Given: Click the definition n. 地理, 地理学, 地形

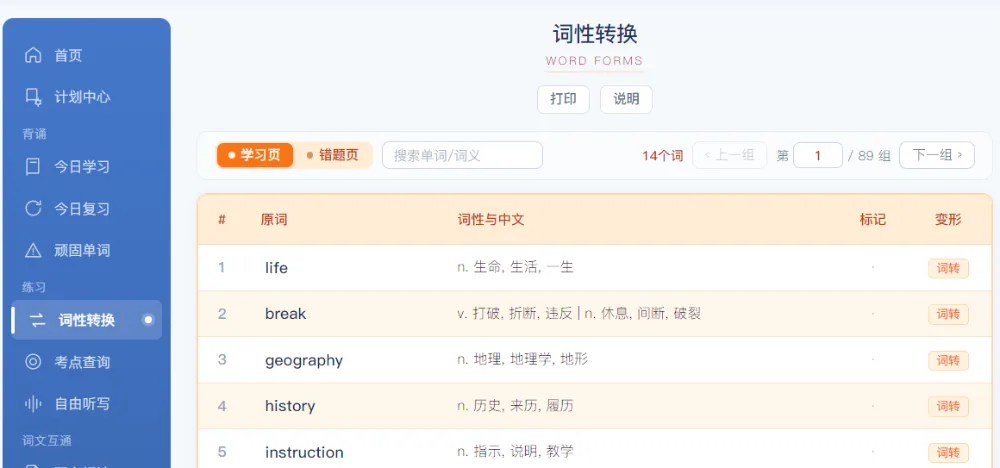Looking at the screenshot, I should click(x=522, y=359).
